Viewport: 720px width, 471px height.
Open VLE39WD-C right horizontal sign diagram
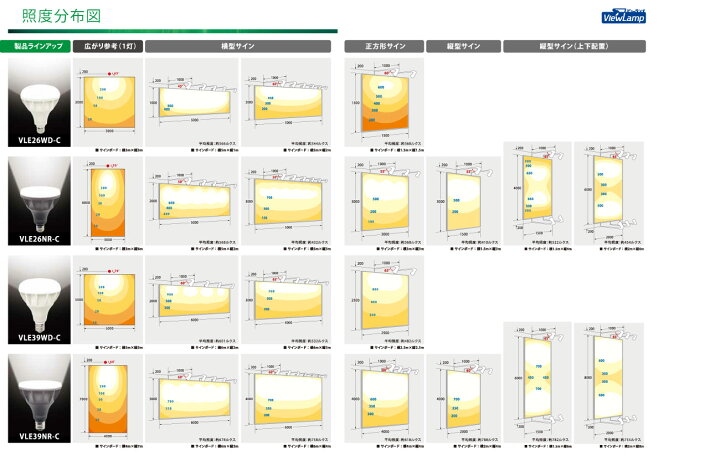[x=286, y=300]
